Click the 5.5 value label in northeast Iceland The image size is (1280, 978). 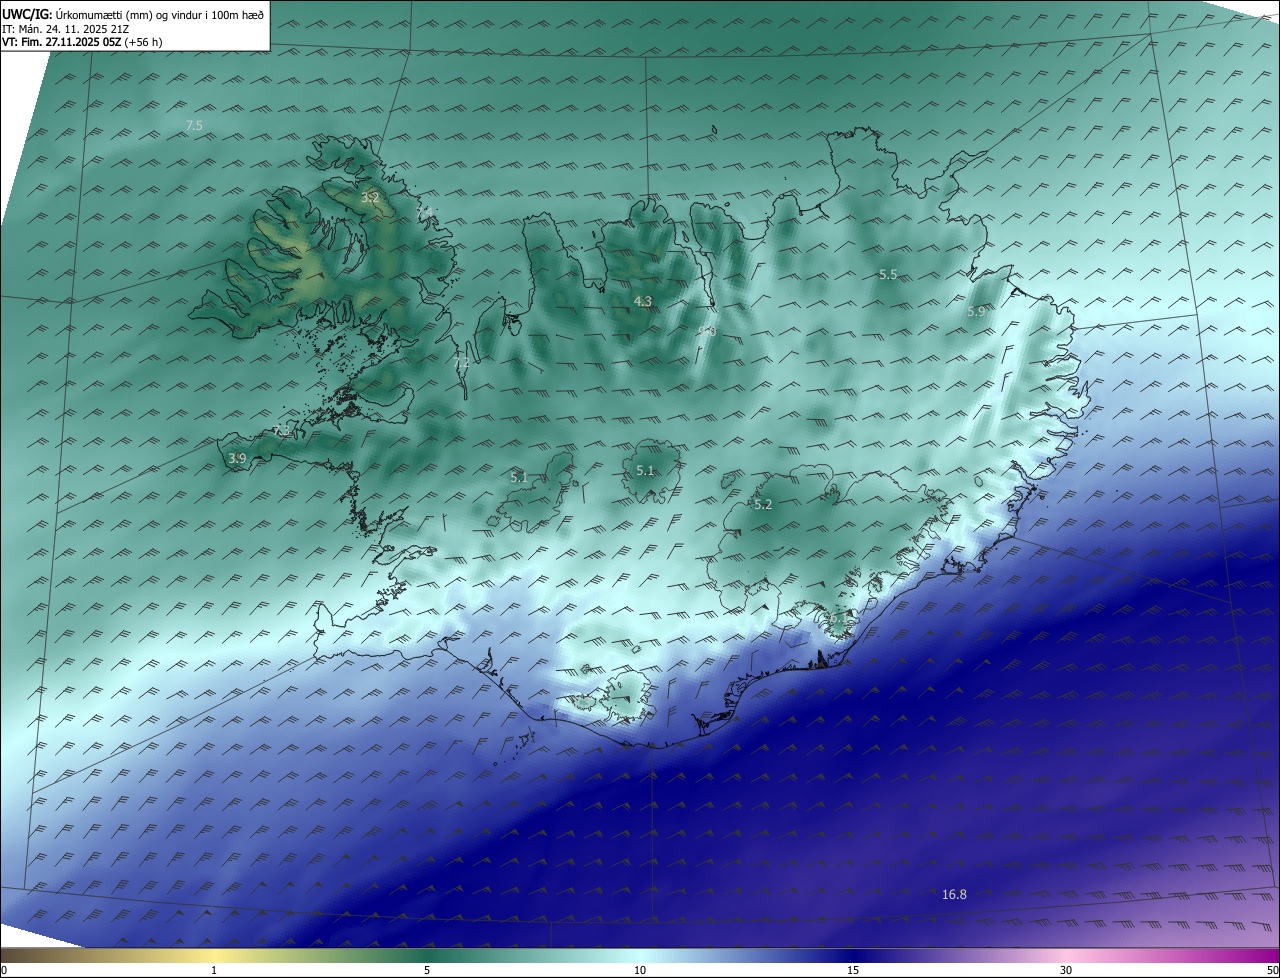(x=888, y=274)
